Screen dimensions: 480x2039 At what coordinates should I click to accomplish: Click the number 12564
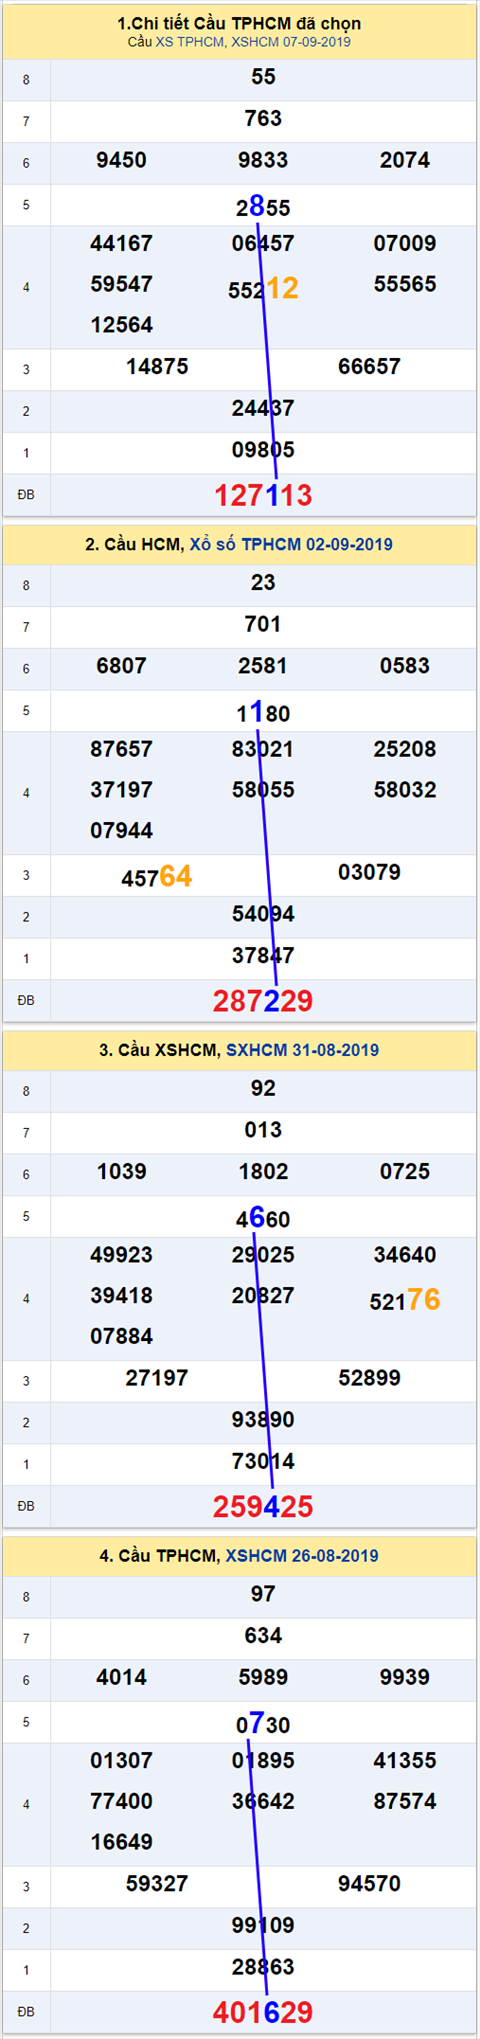coord(122,325)
